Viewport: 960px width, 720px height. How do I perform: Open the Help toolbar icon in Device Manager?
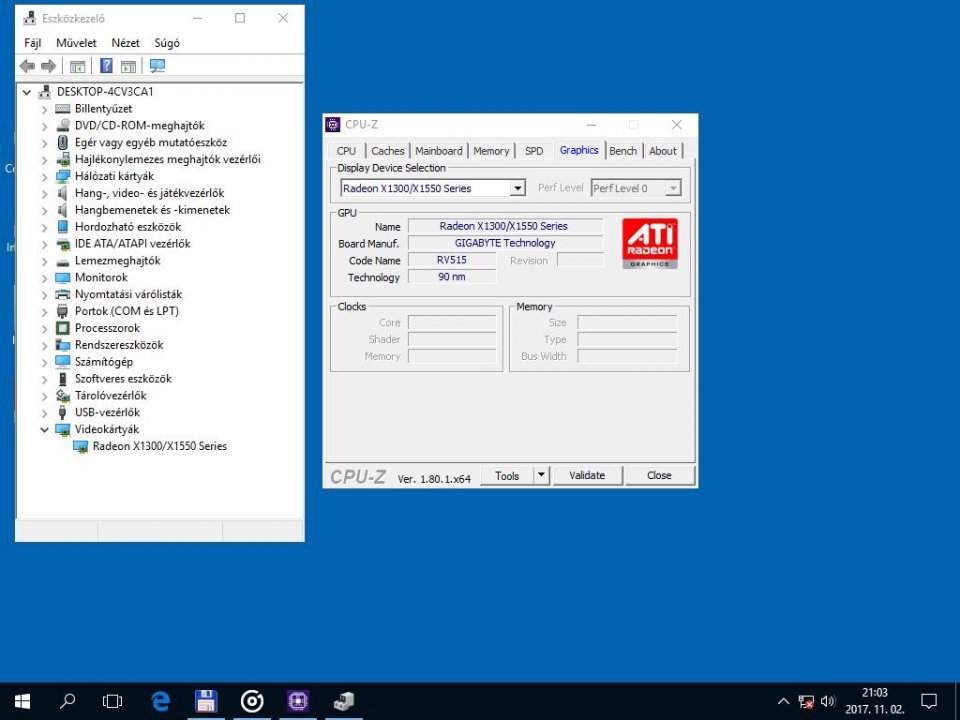point(106,66)
